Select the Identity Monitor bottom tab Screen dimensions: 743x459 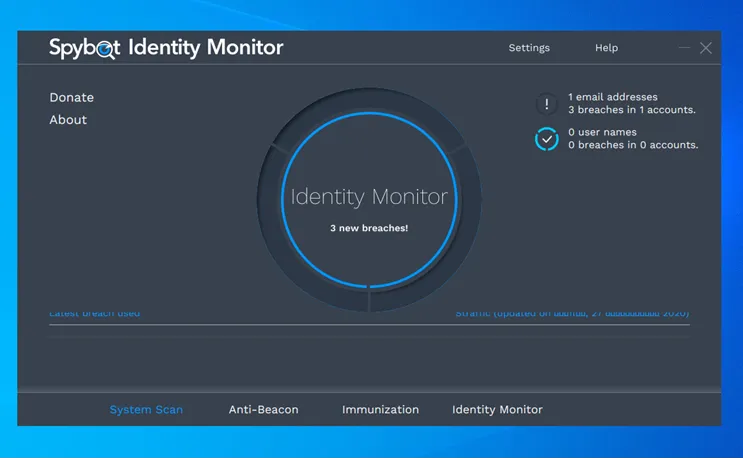pyautogui.click(x=497, y=410)
